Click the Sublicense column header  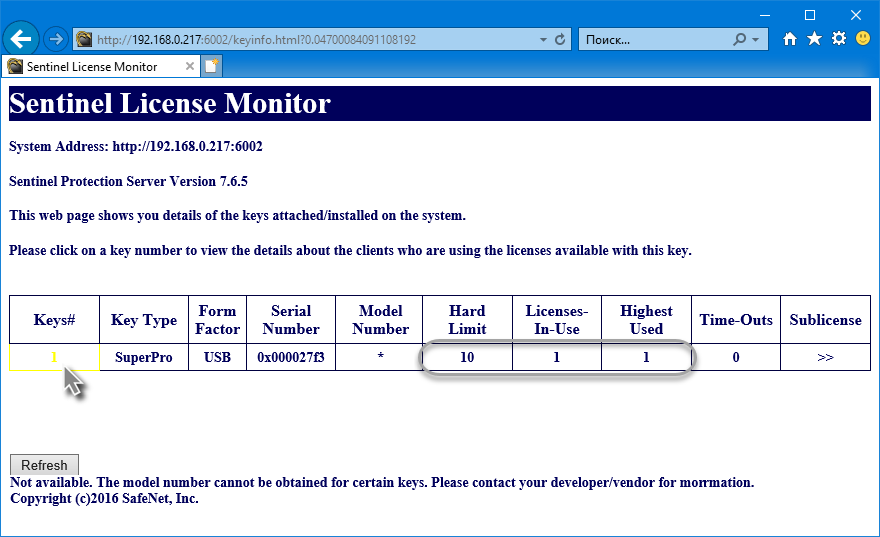825,320
